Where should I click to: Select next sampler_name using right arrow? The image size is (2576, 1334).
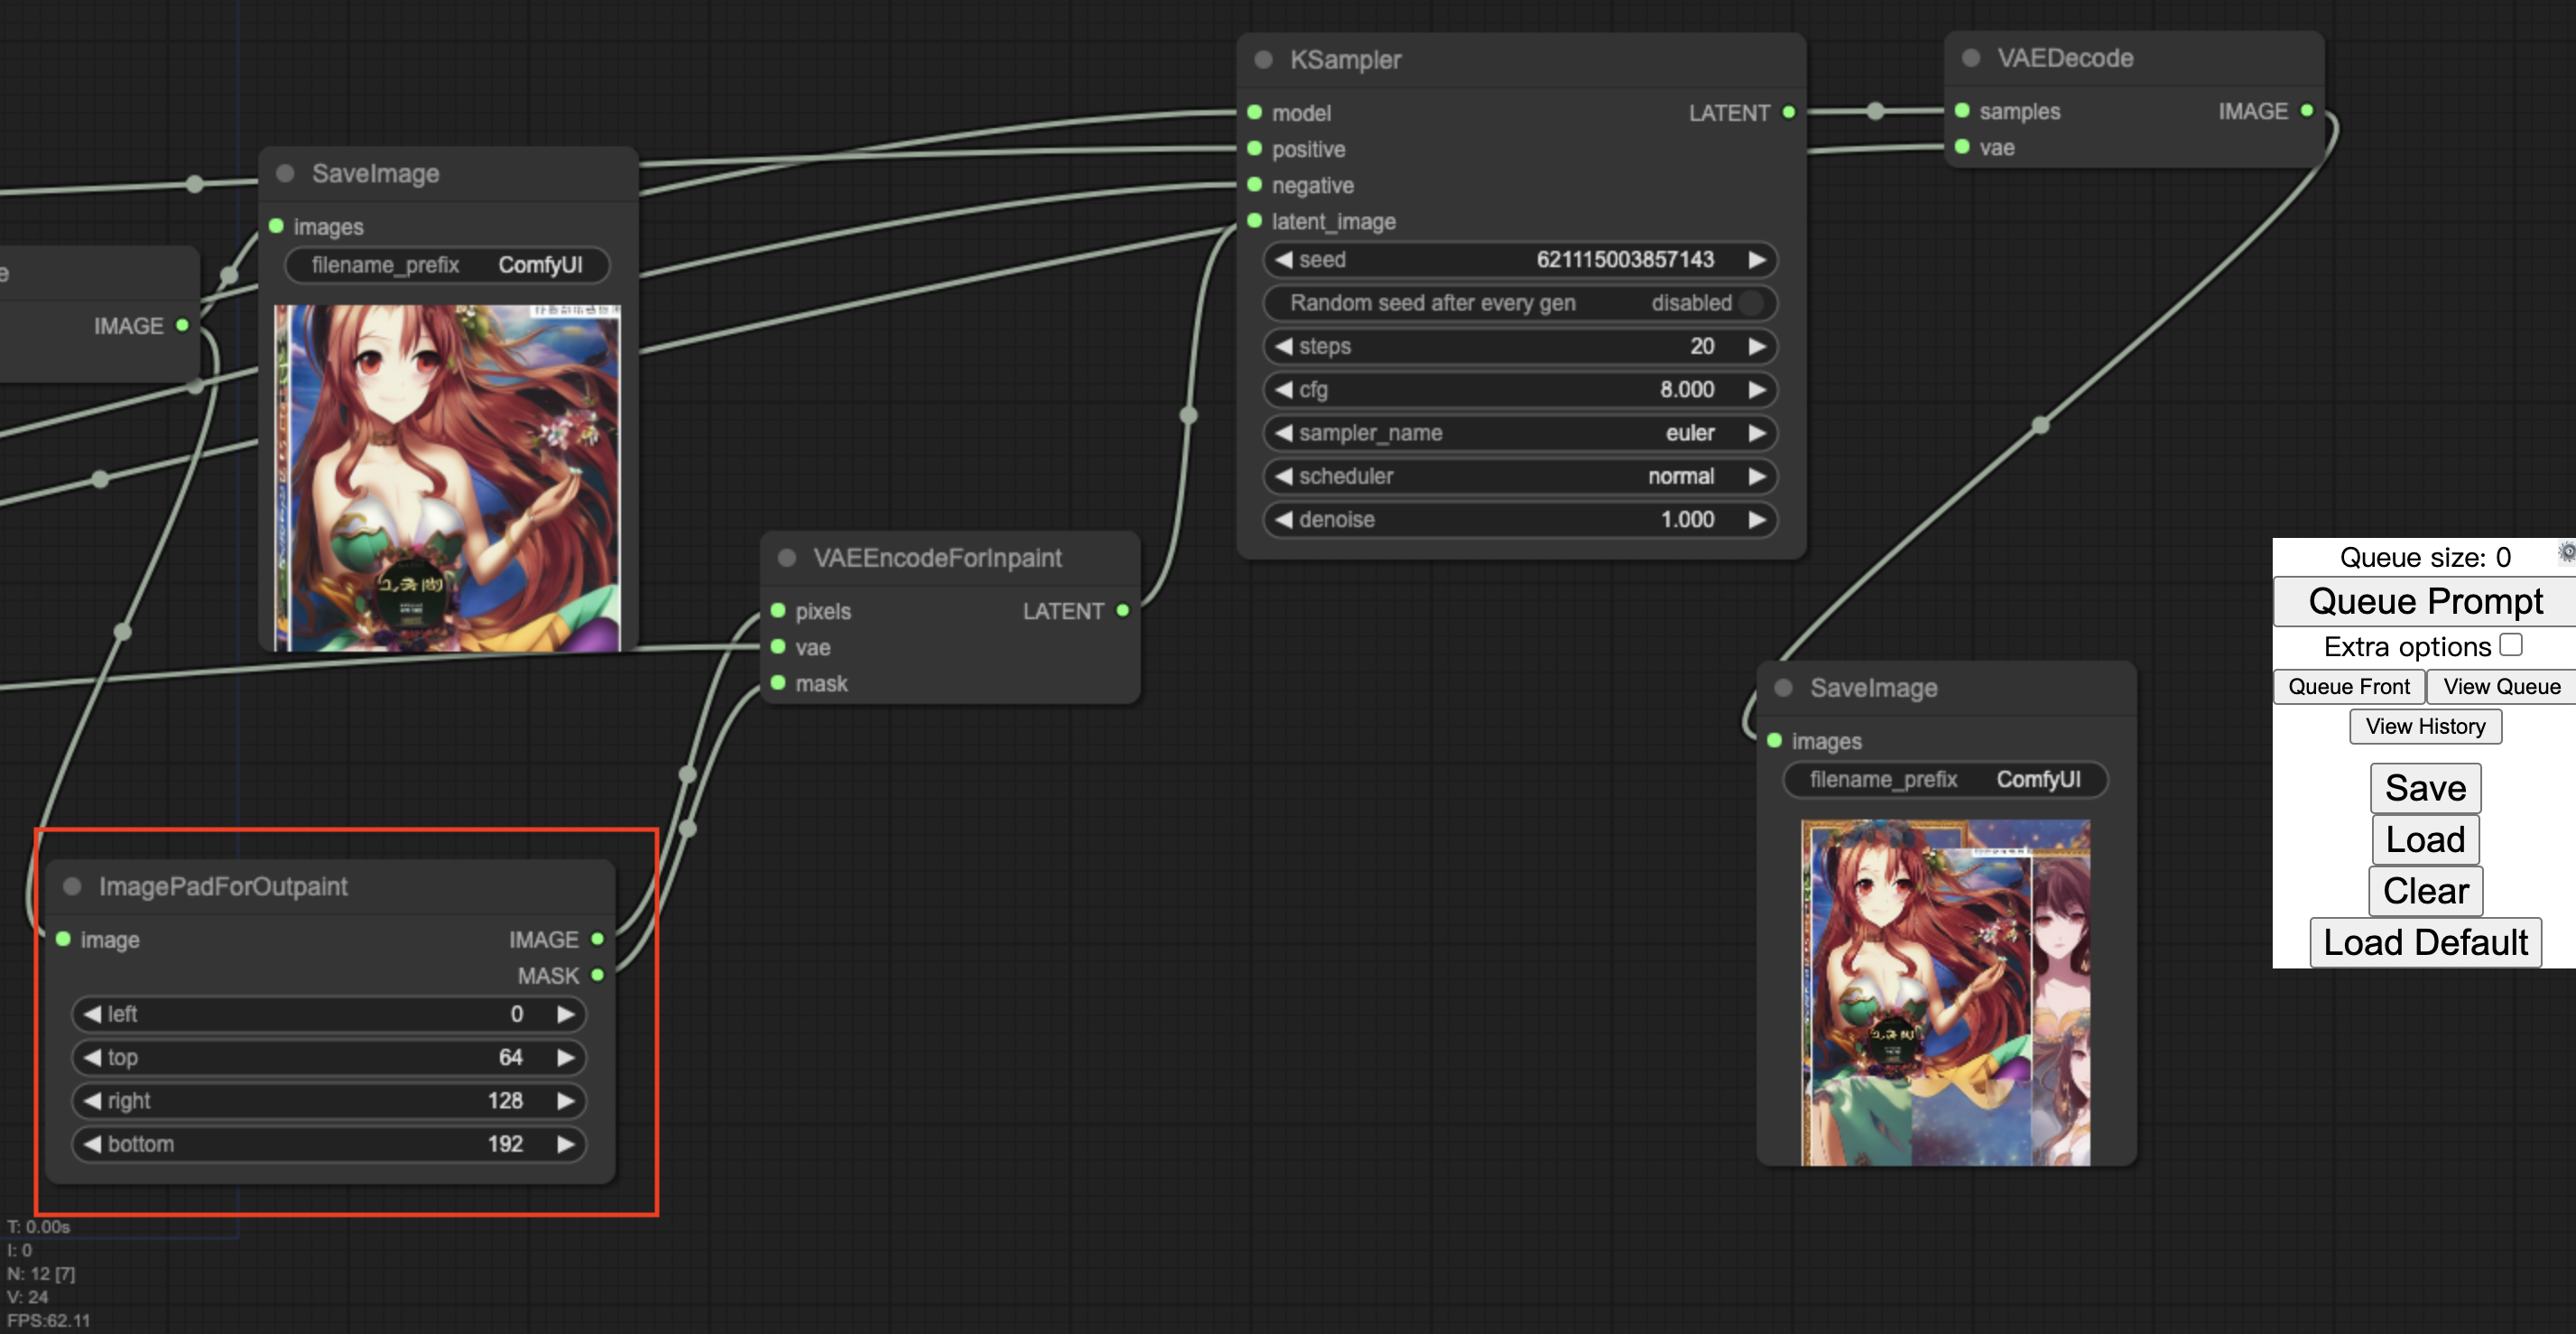pos(1757,433)
